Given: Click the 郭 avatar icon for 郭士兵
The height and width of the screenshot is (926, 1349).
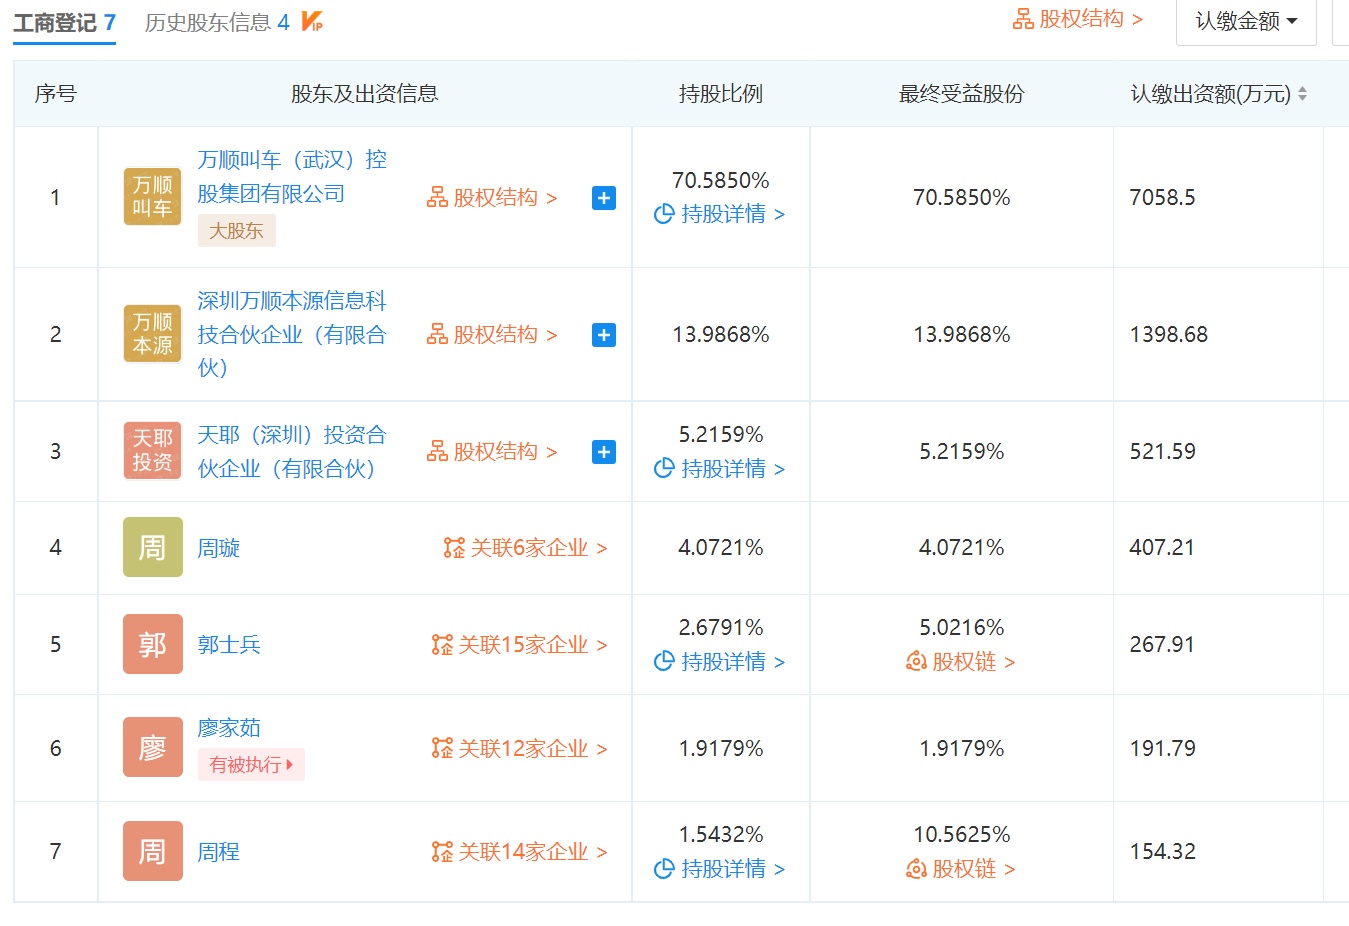Looking at the screenshot, I should [152, 644].
